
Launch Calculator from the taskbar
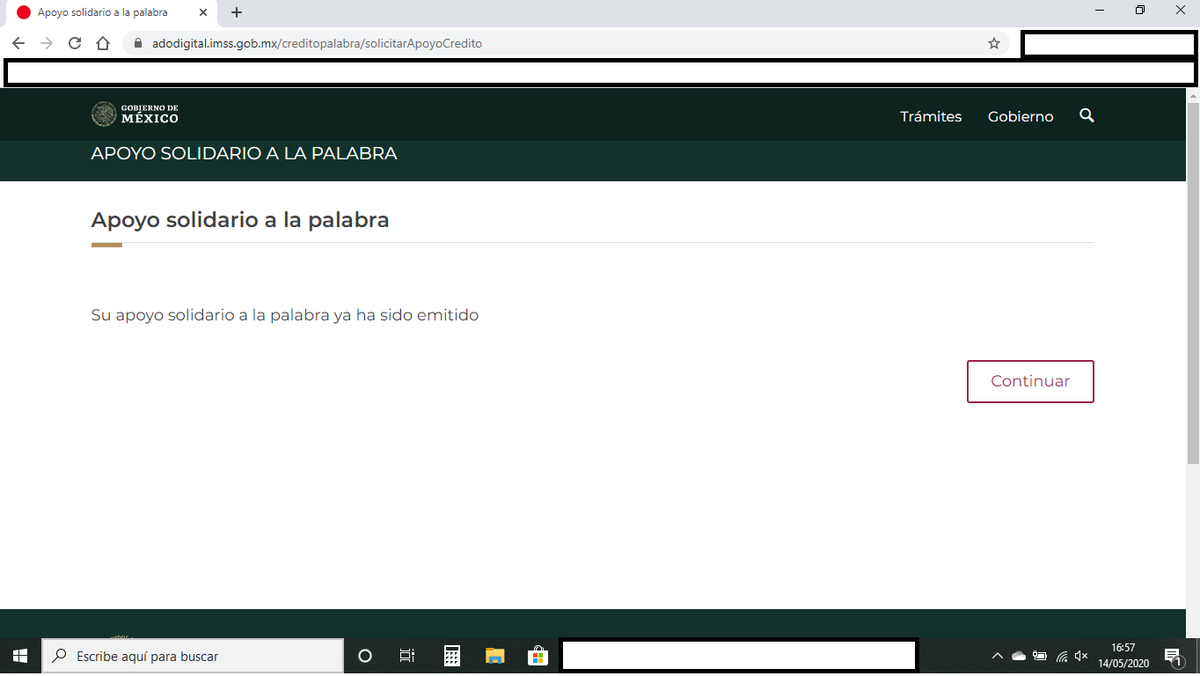click(x=452, y=656)
